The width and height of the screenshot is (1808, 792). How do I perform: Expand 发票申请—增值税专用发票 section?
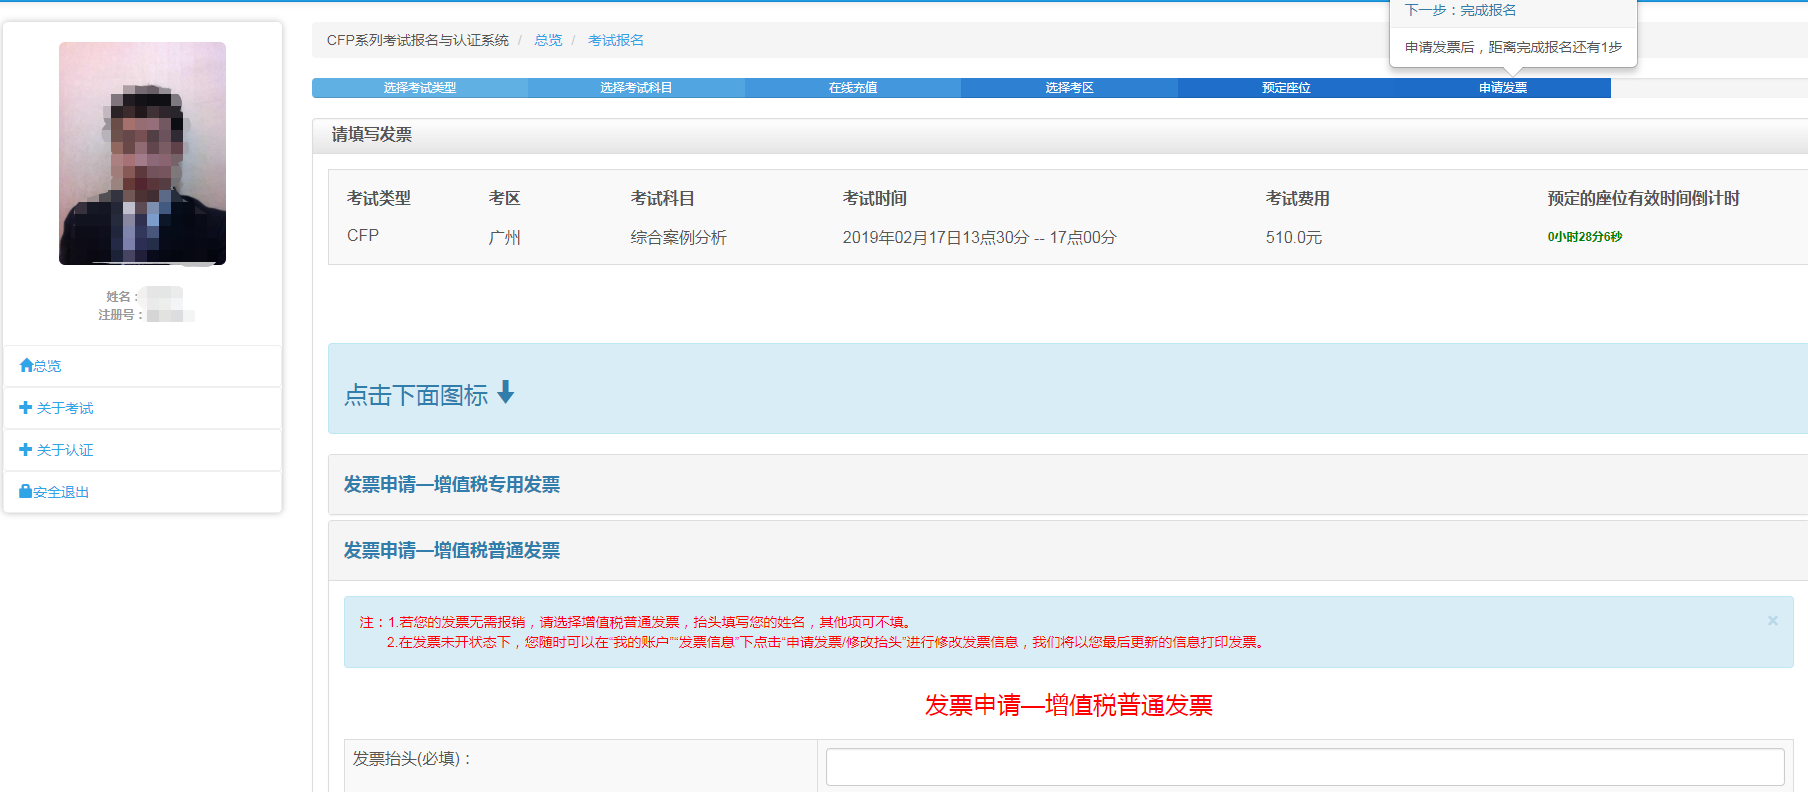(x=452, y=485)
